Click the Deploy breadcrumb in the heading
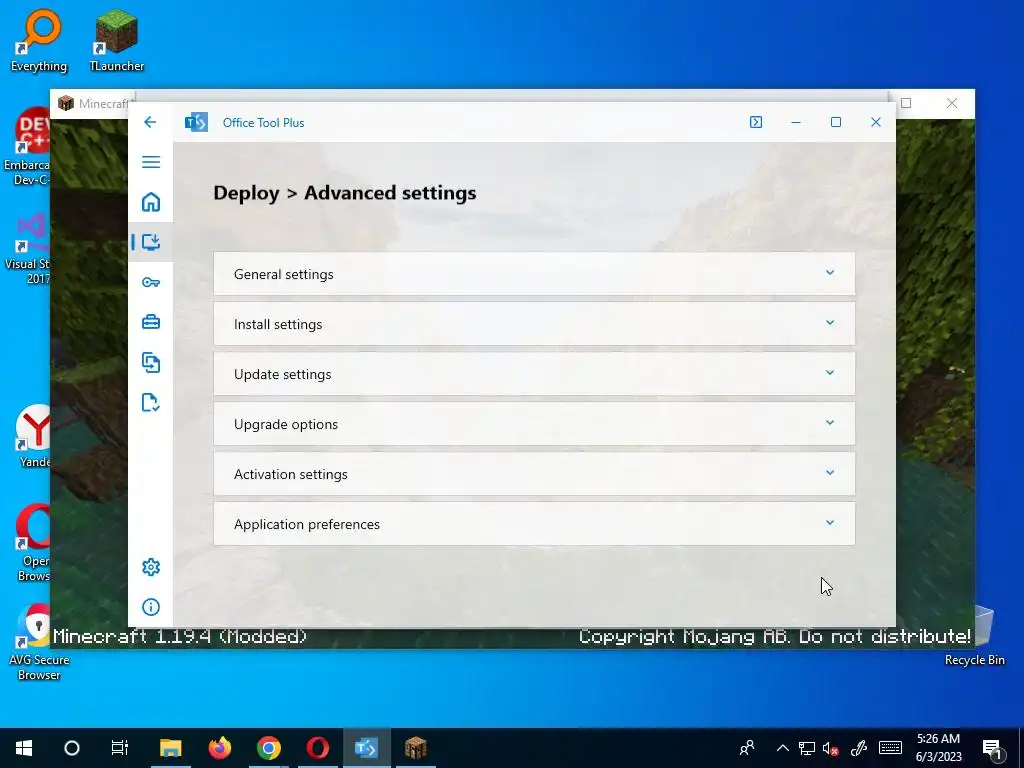Image resolution: width=1024 pixels, height=768 pixels. (x=246, y=193)
